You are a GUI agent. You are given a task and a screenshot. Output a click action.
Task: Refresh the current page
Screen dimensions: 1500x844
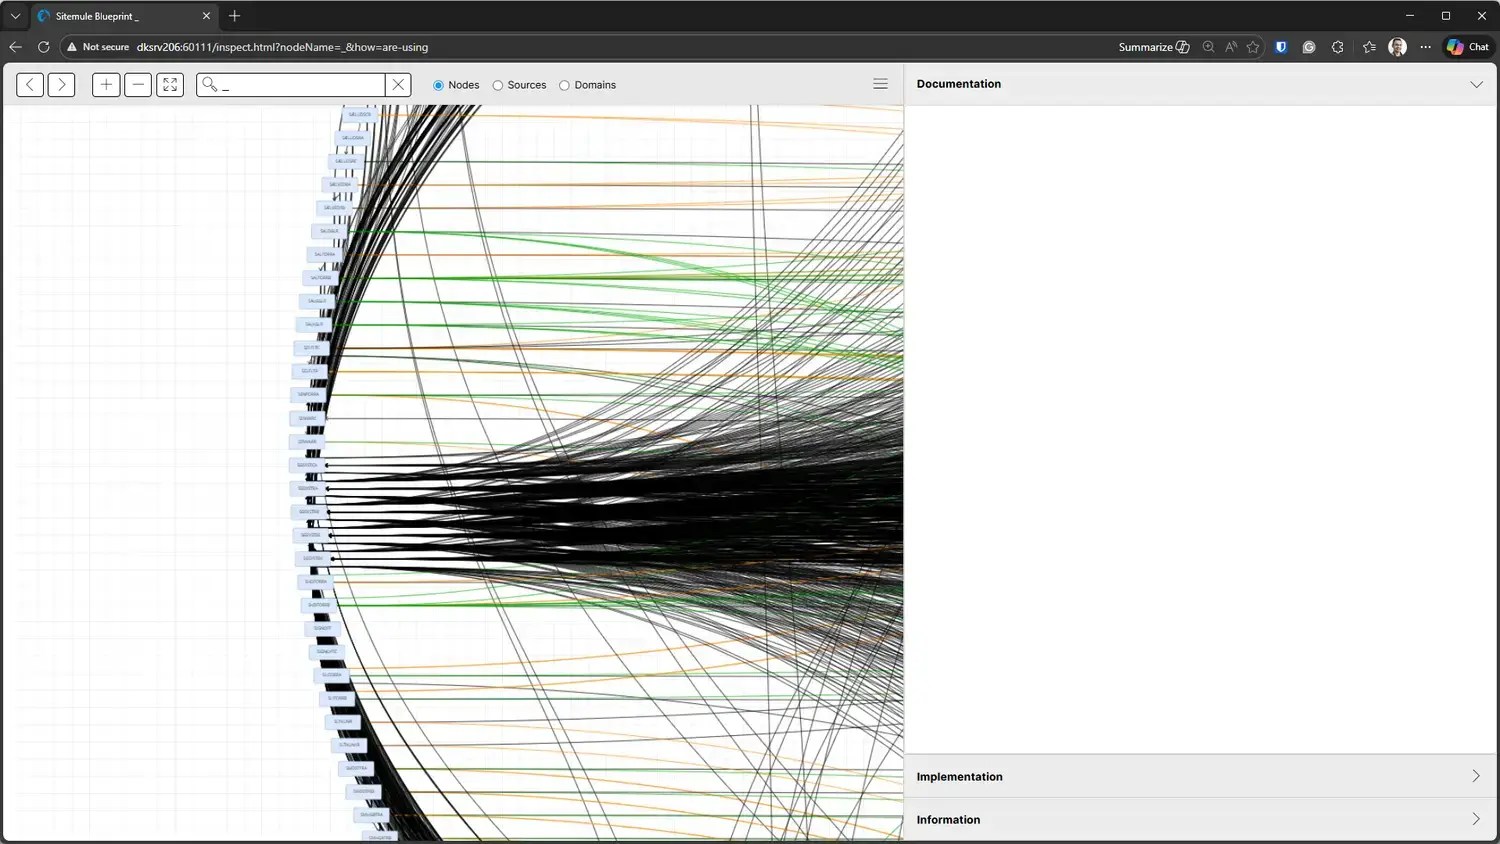point(43,47)
